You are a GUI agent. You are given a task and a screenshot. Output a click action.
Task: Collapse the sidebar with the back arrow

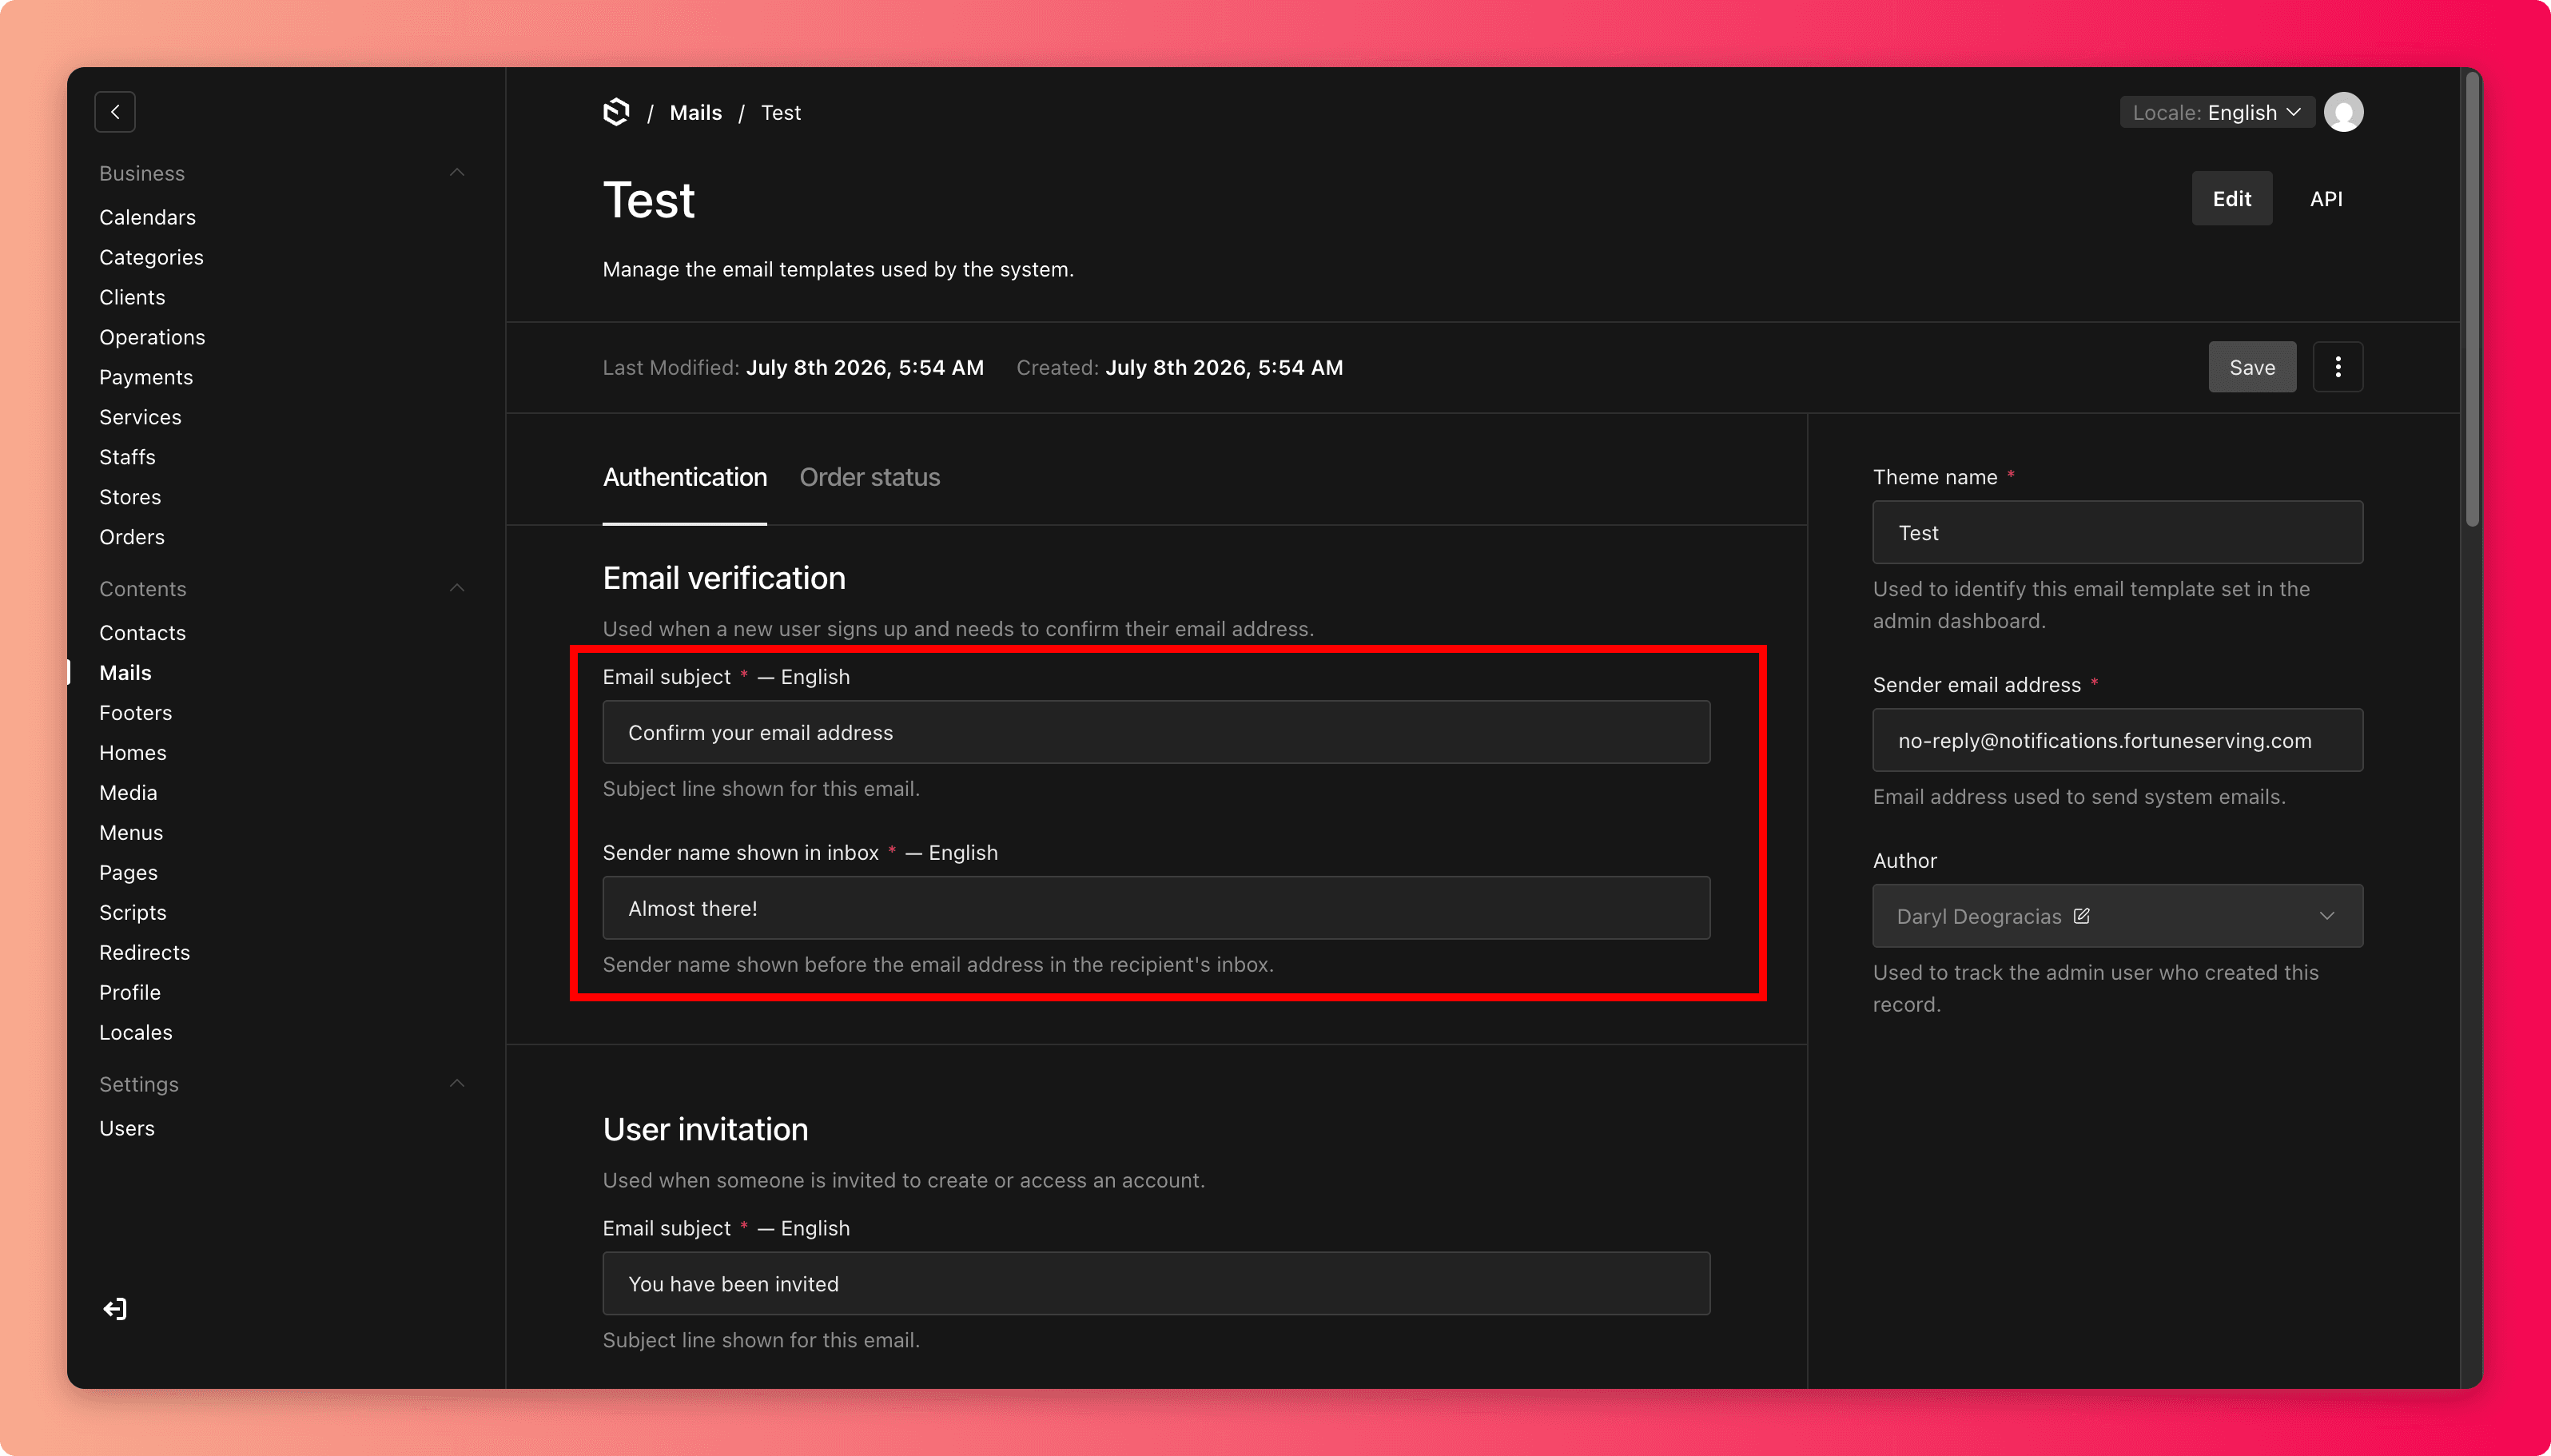pos(115,112)
